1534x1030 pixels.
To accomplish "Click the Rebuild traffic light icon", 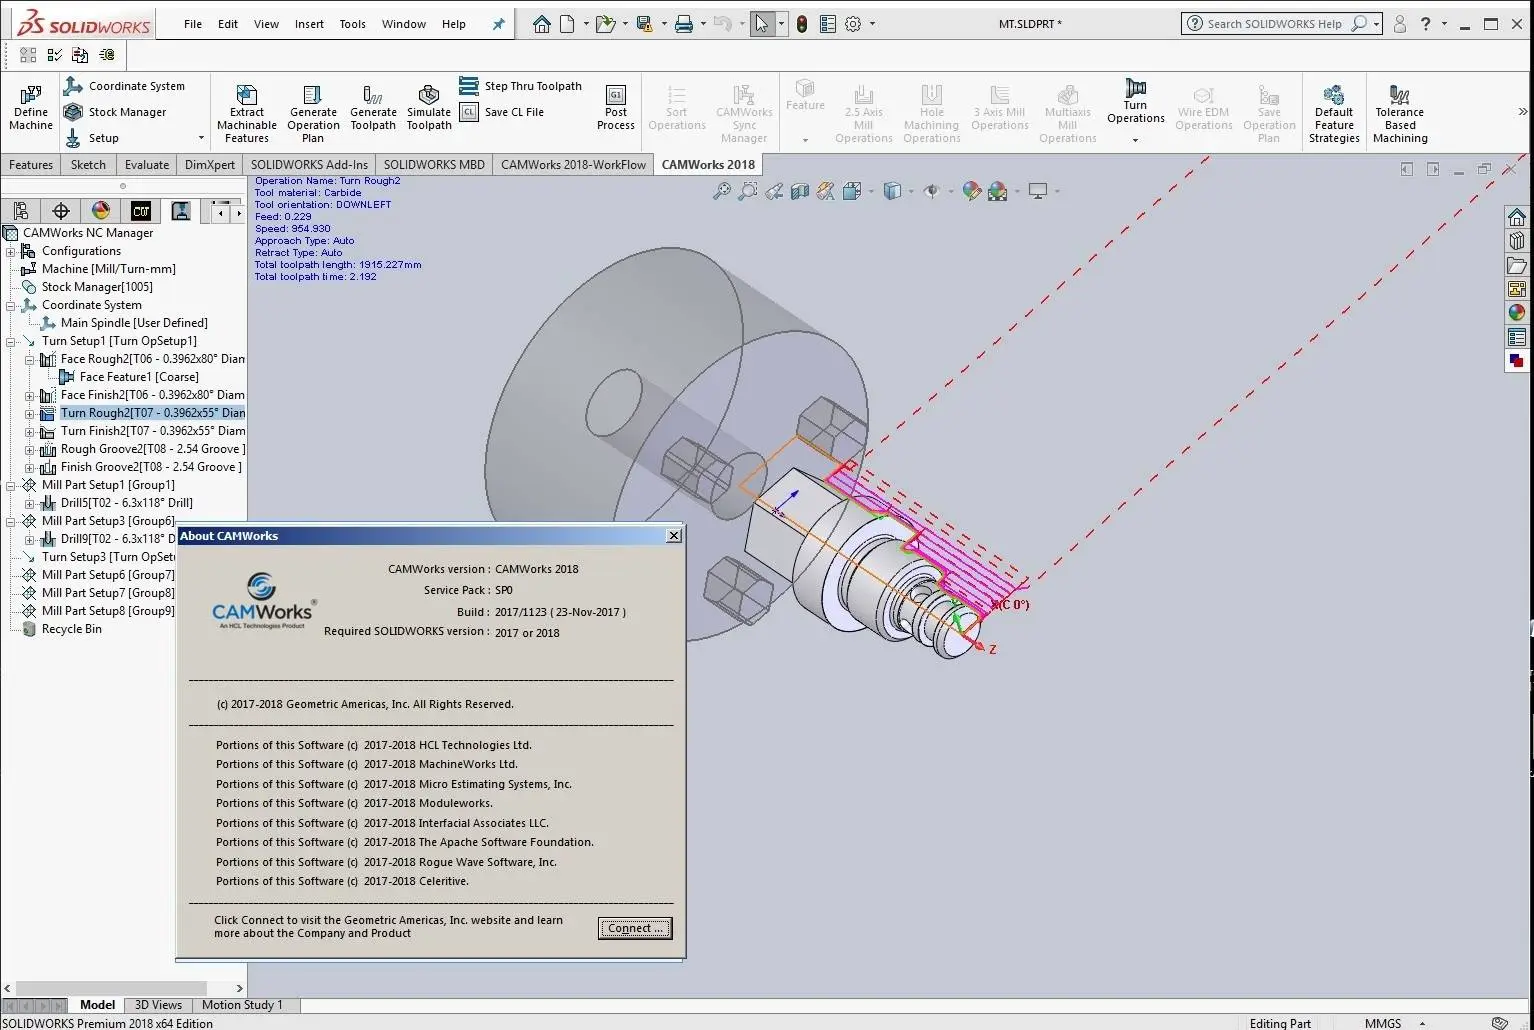I will click(801, 24).
